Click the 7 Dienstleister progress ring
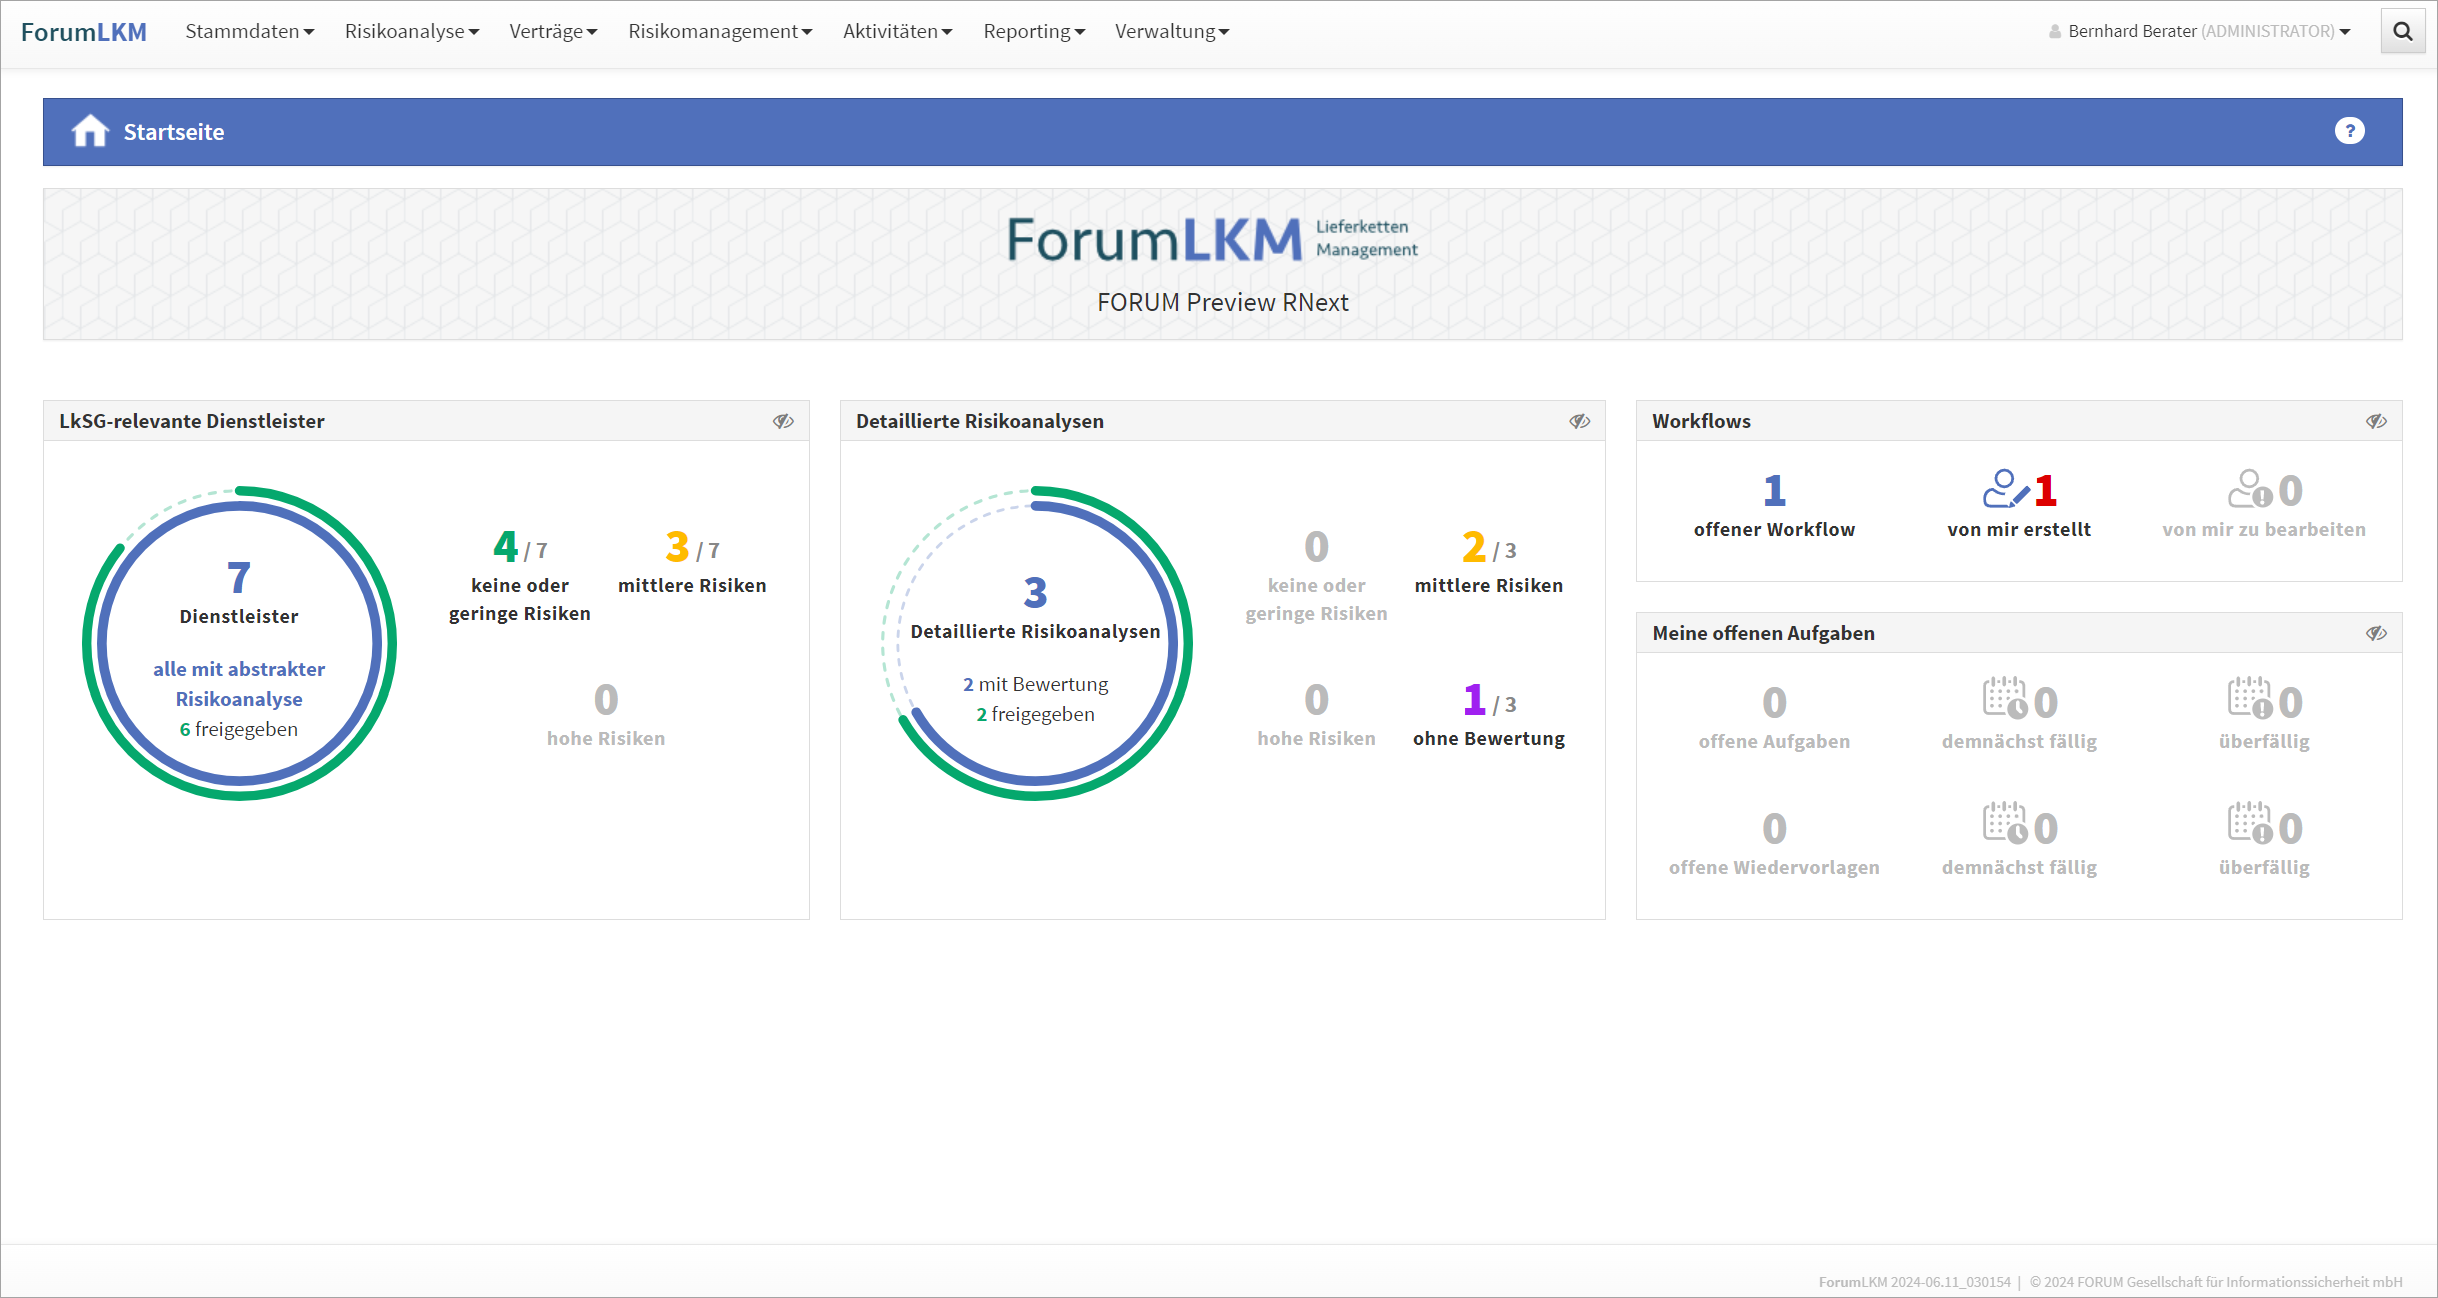The image size is (2438, 1298). 239,578
